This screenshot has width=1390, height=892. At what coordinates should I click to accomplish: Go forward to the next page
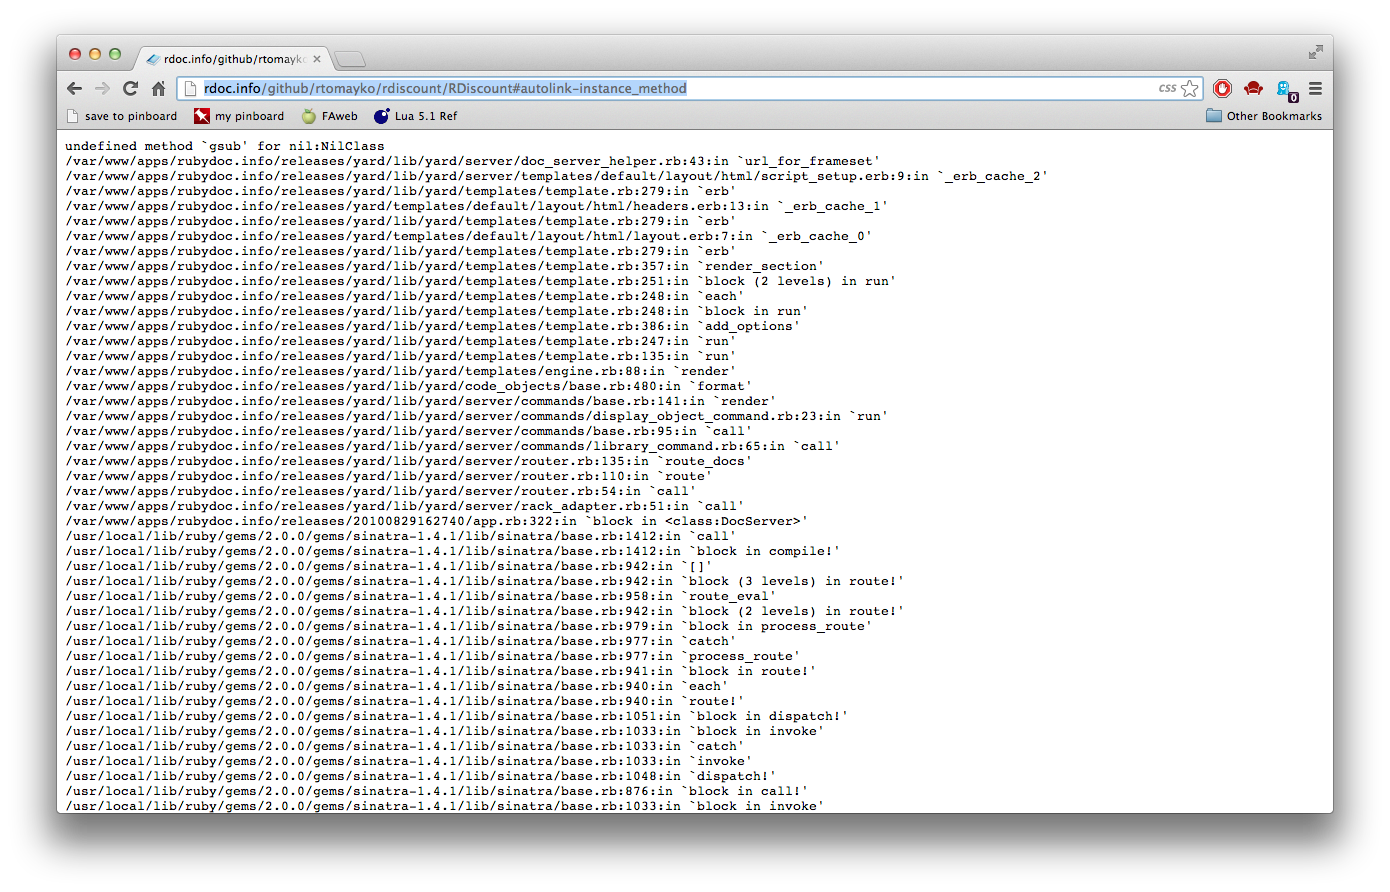click(102, 88)
